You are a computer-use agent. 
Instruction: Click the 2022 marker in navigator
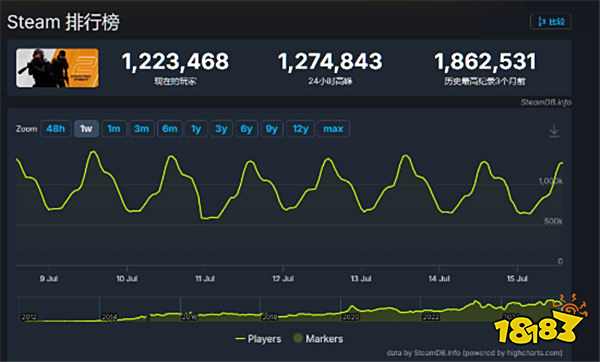click(431, 317)
